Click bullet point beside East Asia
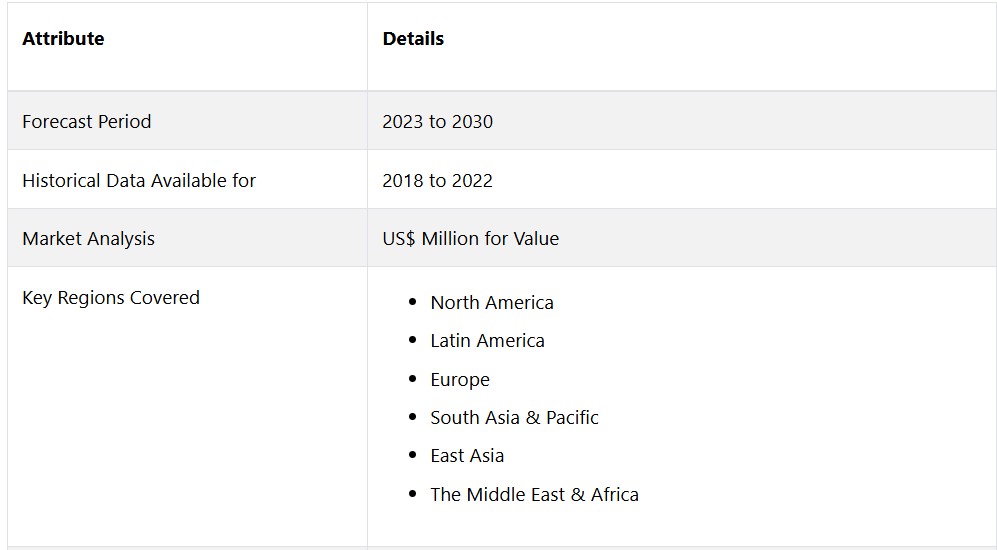Screen dimensions: 997x550 [x=413, y=455]
